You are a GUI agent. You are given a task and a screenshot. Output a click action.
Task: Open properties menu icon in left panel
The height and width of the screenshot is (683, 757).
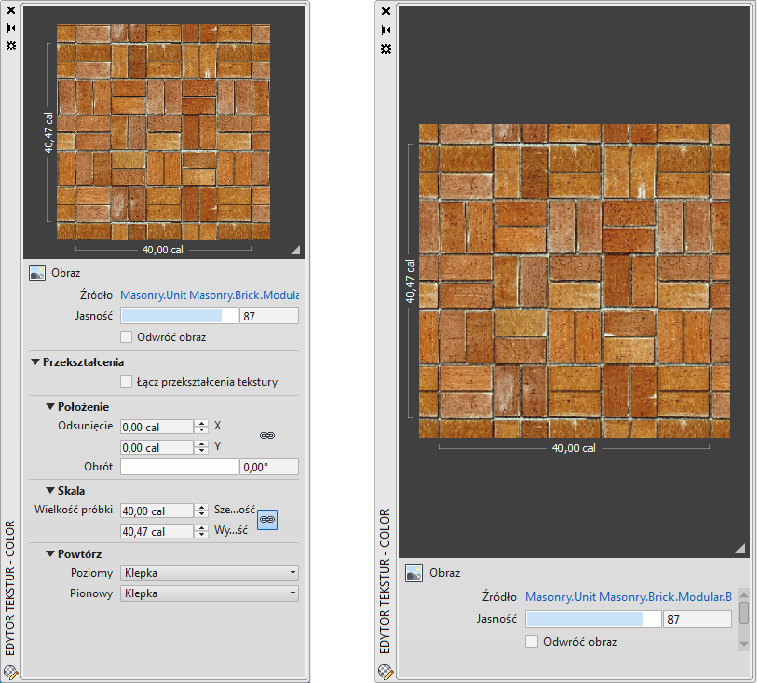[10, 47]
